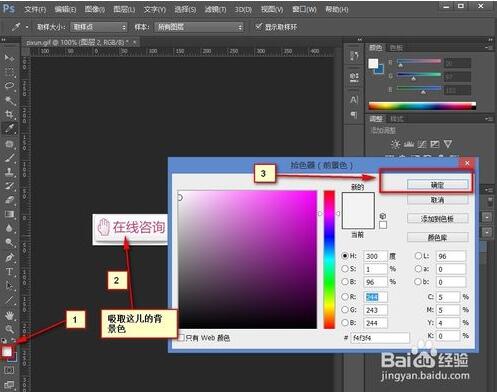Select the Line shape tool
The height and width of the screenshot is (392, 497).
tap(9, 300)
